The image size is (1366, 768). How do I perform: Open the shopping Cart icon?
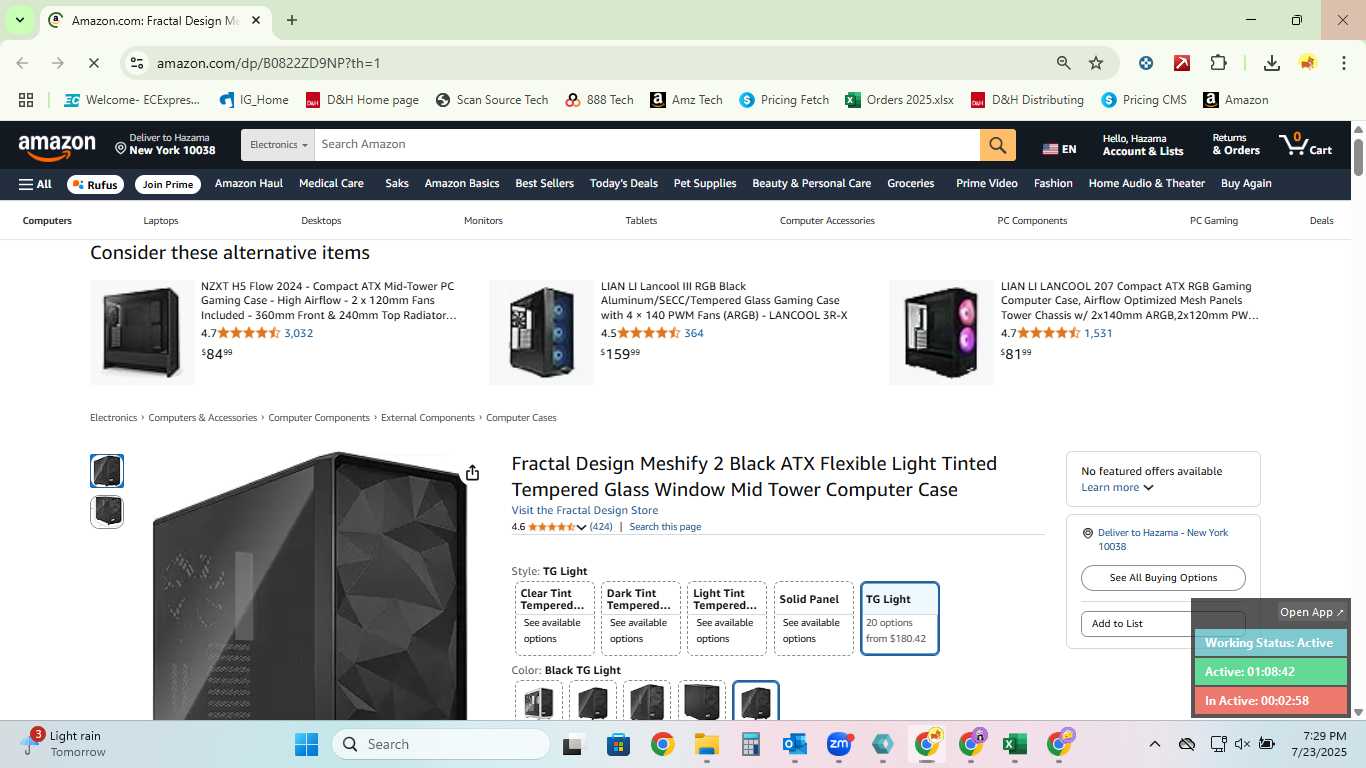click(x=1305, y=145)
